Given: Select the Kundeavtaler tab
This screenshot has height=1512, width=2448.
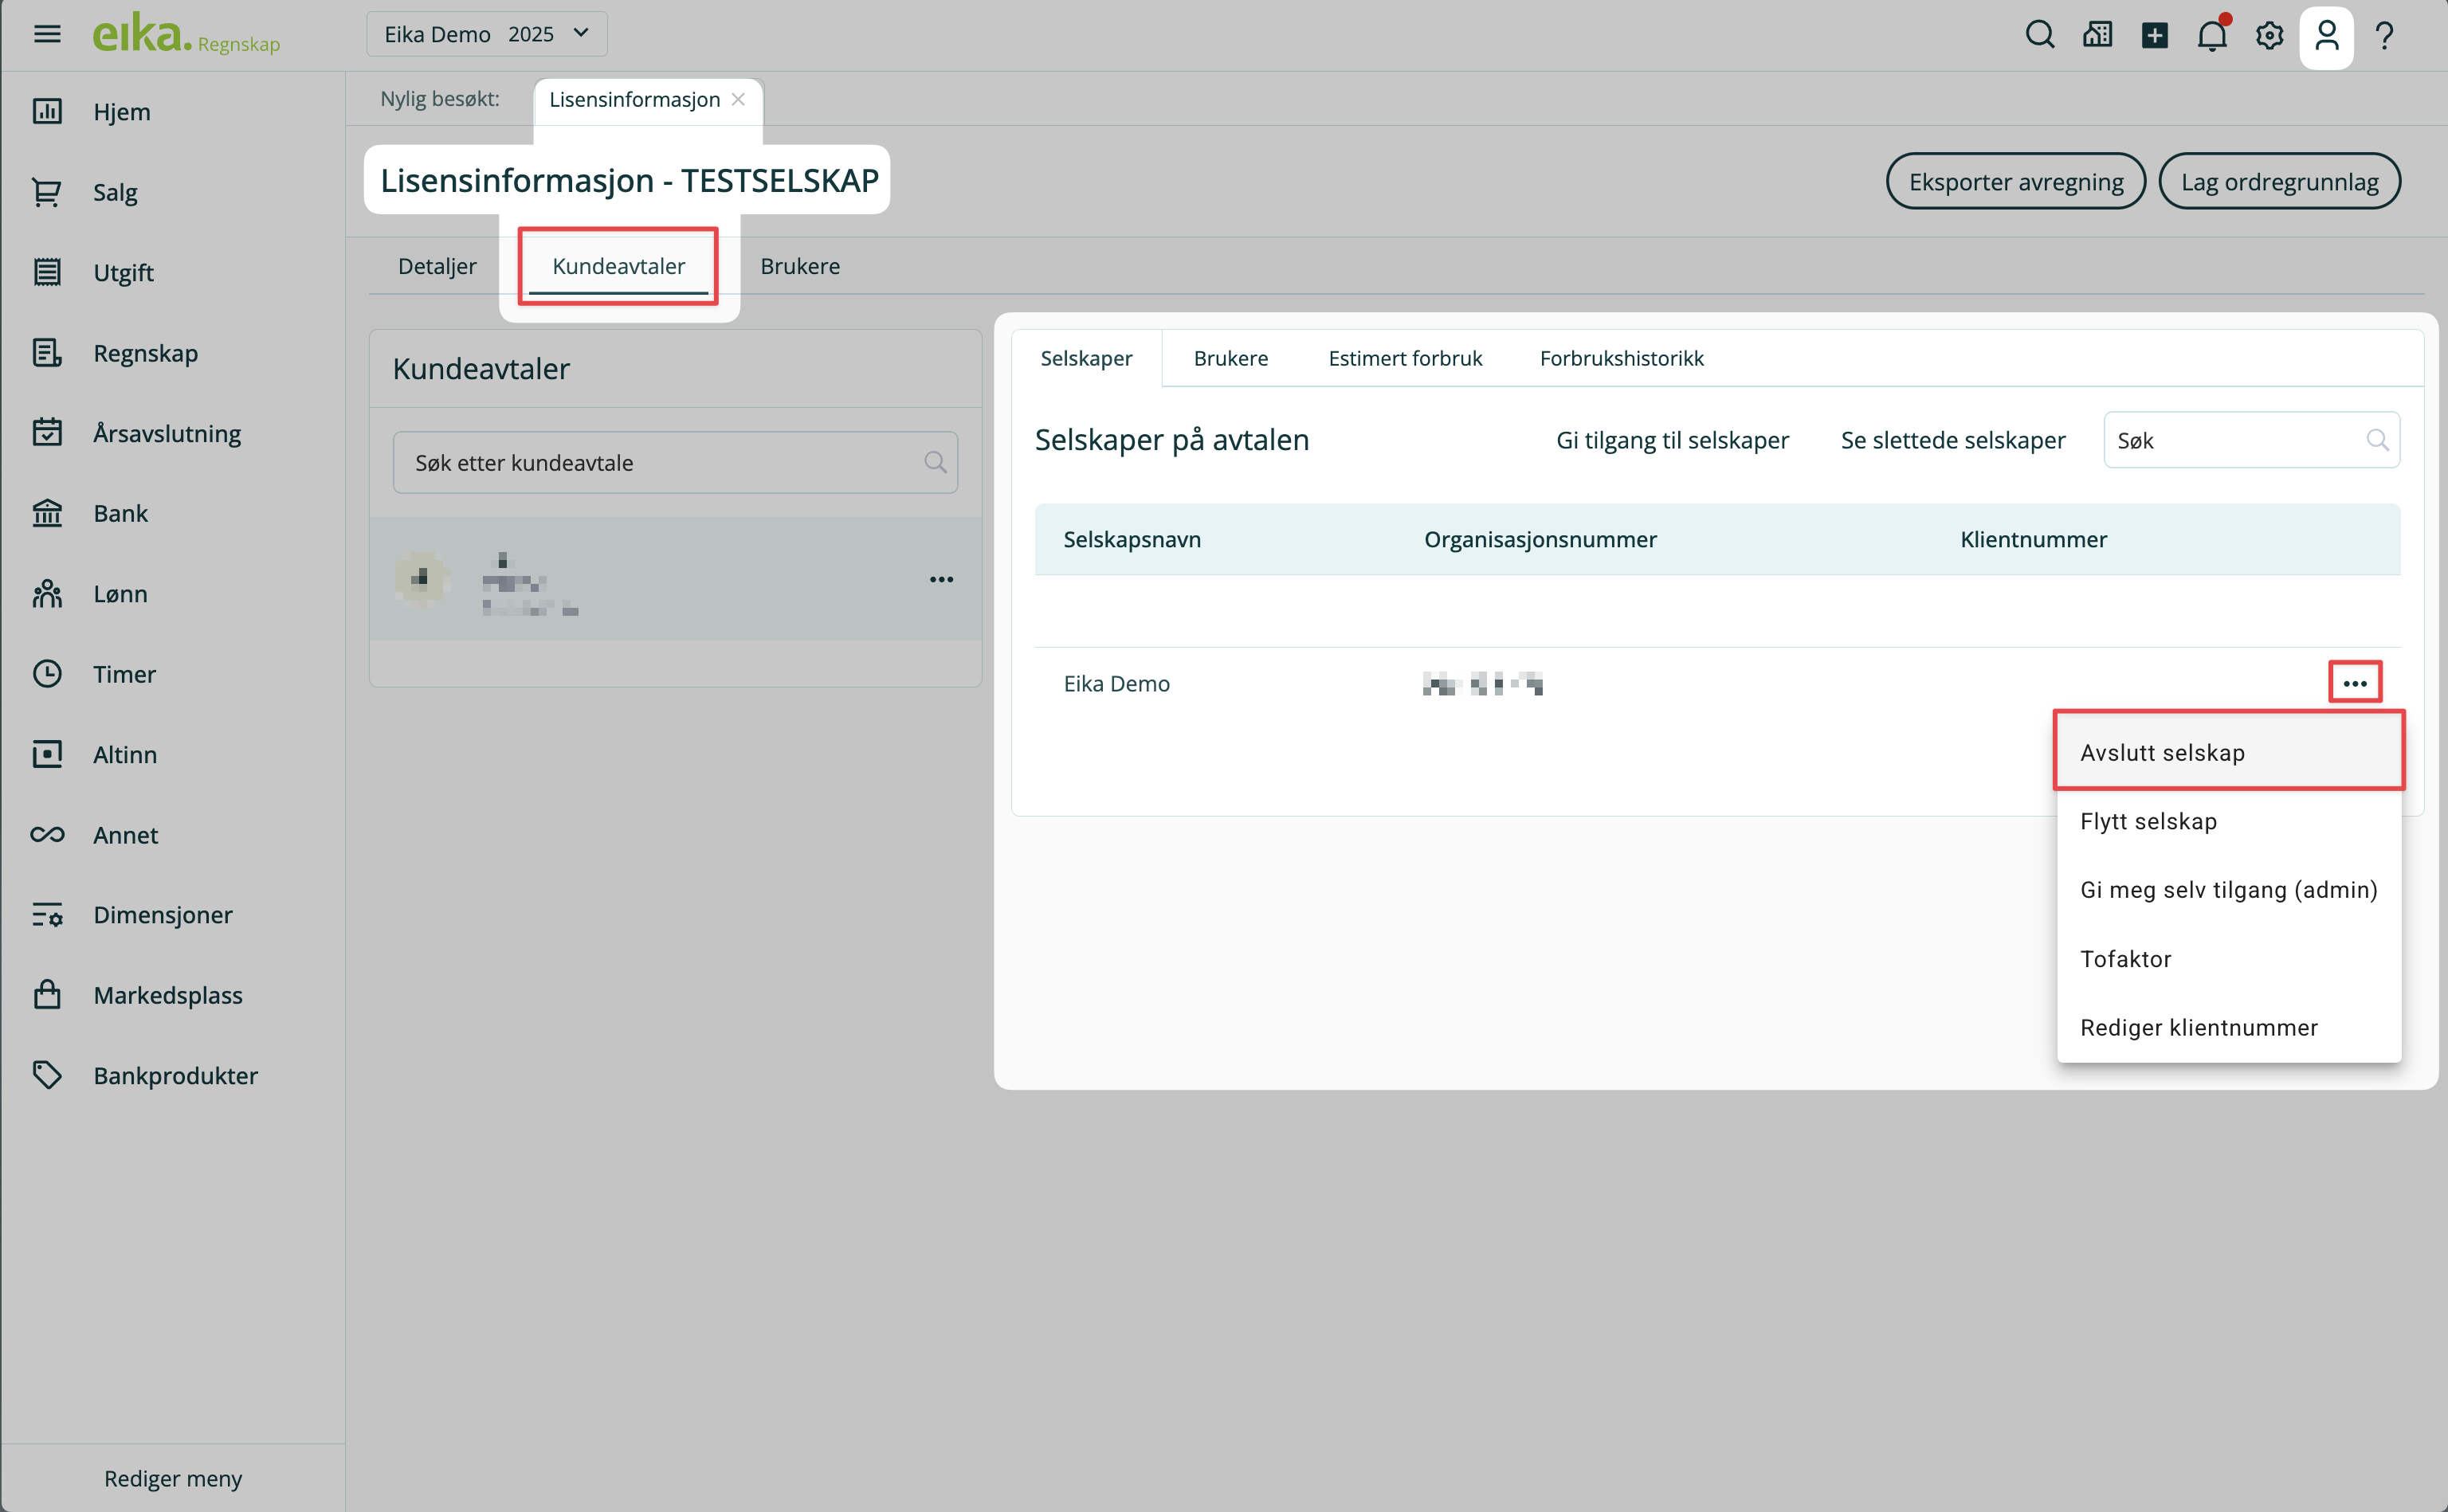Looking at the screenshot, I should click(x=618, y=266).
